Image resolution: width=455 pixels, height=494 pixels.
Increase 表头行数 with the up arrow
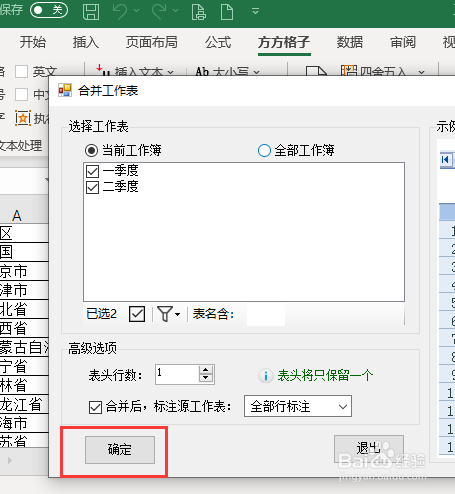pyautogui.click(x=206, y=370)
